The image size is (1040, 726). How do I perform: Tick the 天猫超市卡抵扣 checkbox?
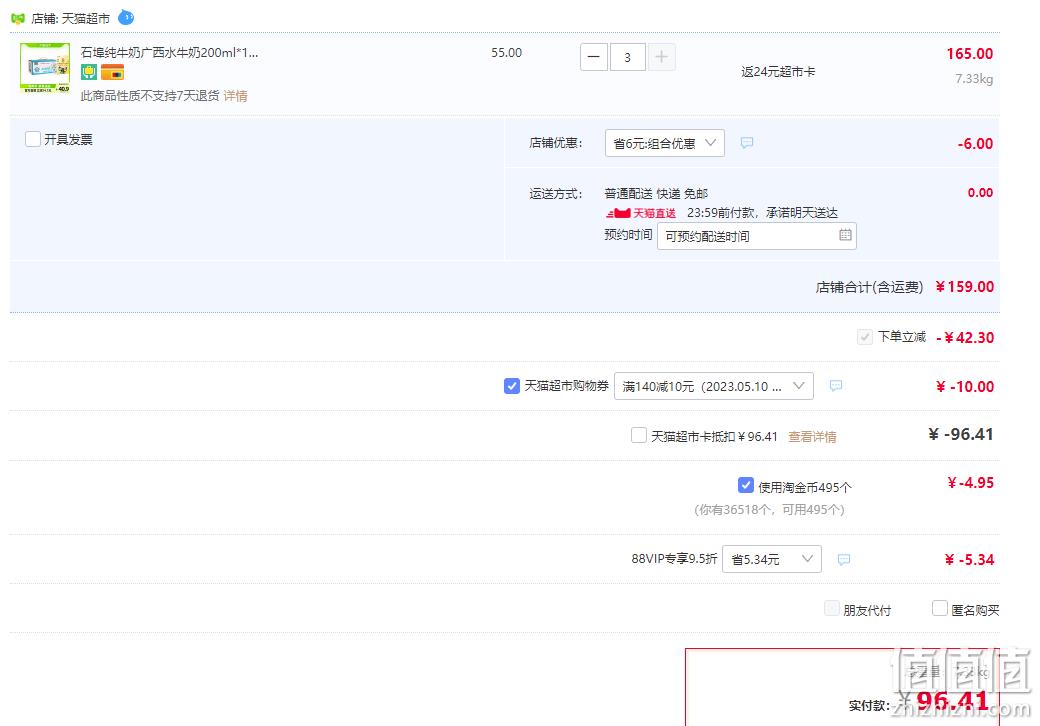pos(639,436)
